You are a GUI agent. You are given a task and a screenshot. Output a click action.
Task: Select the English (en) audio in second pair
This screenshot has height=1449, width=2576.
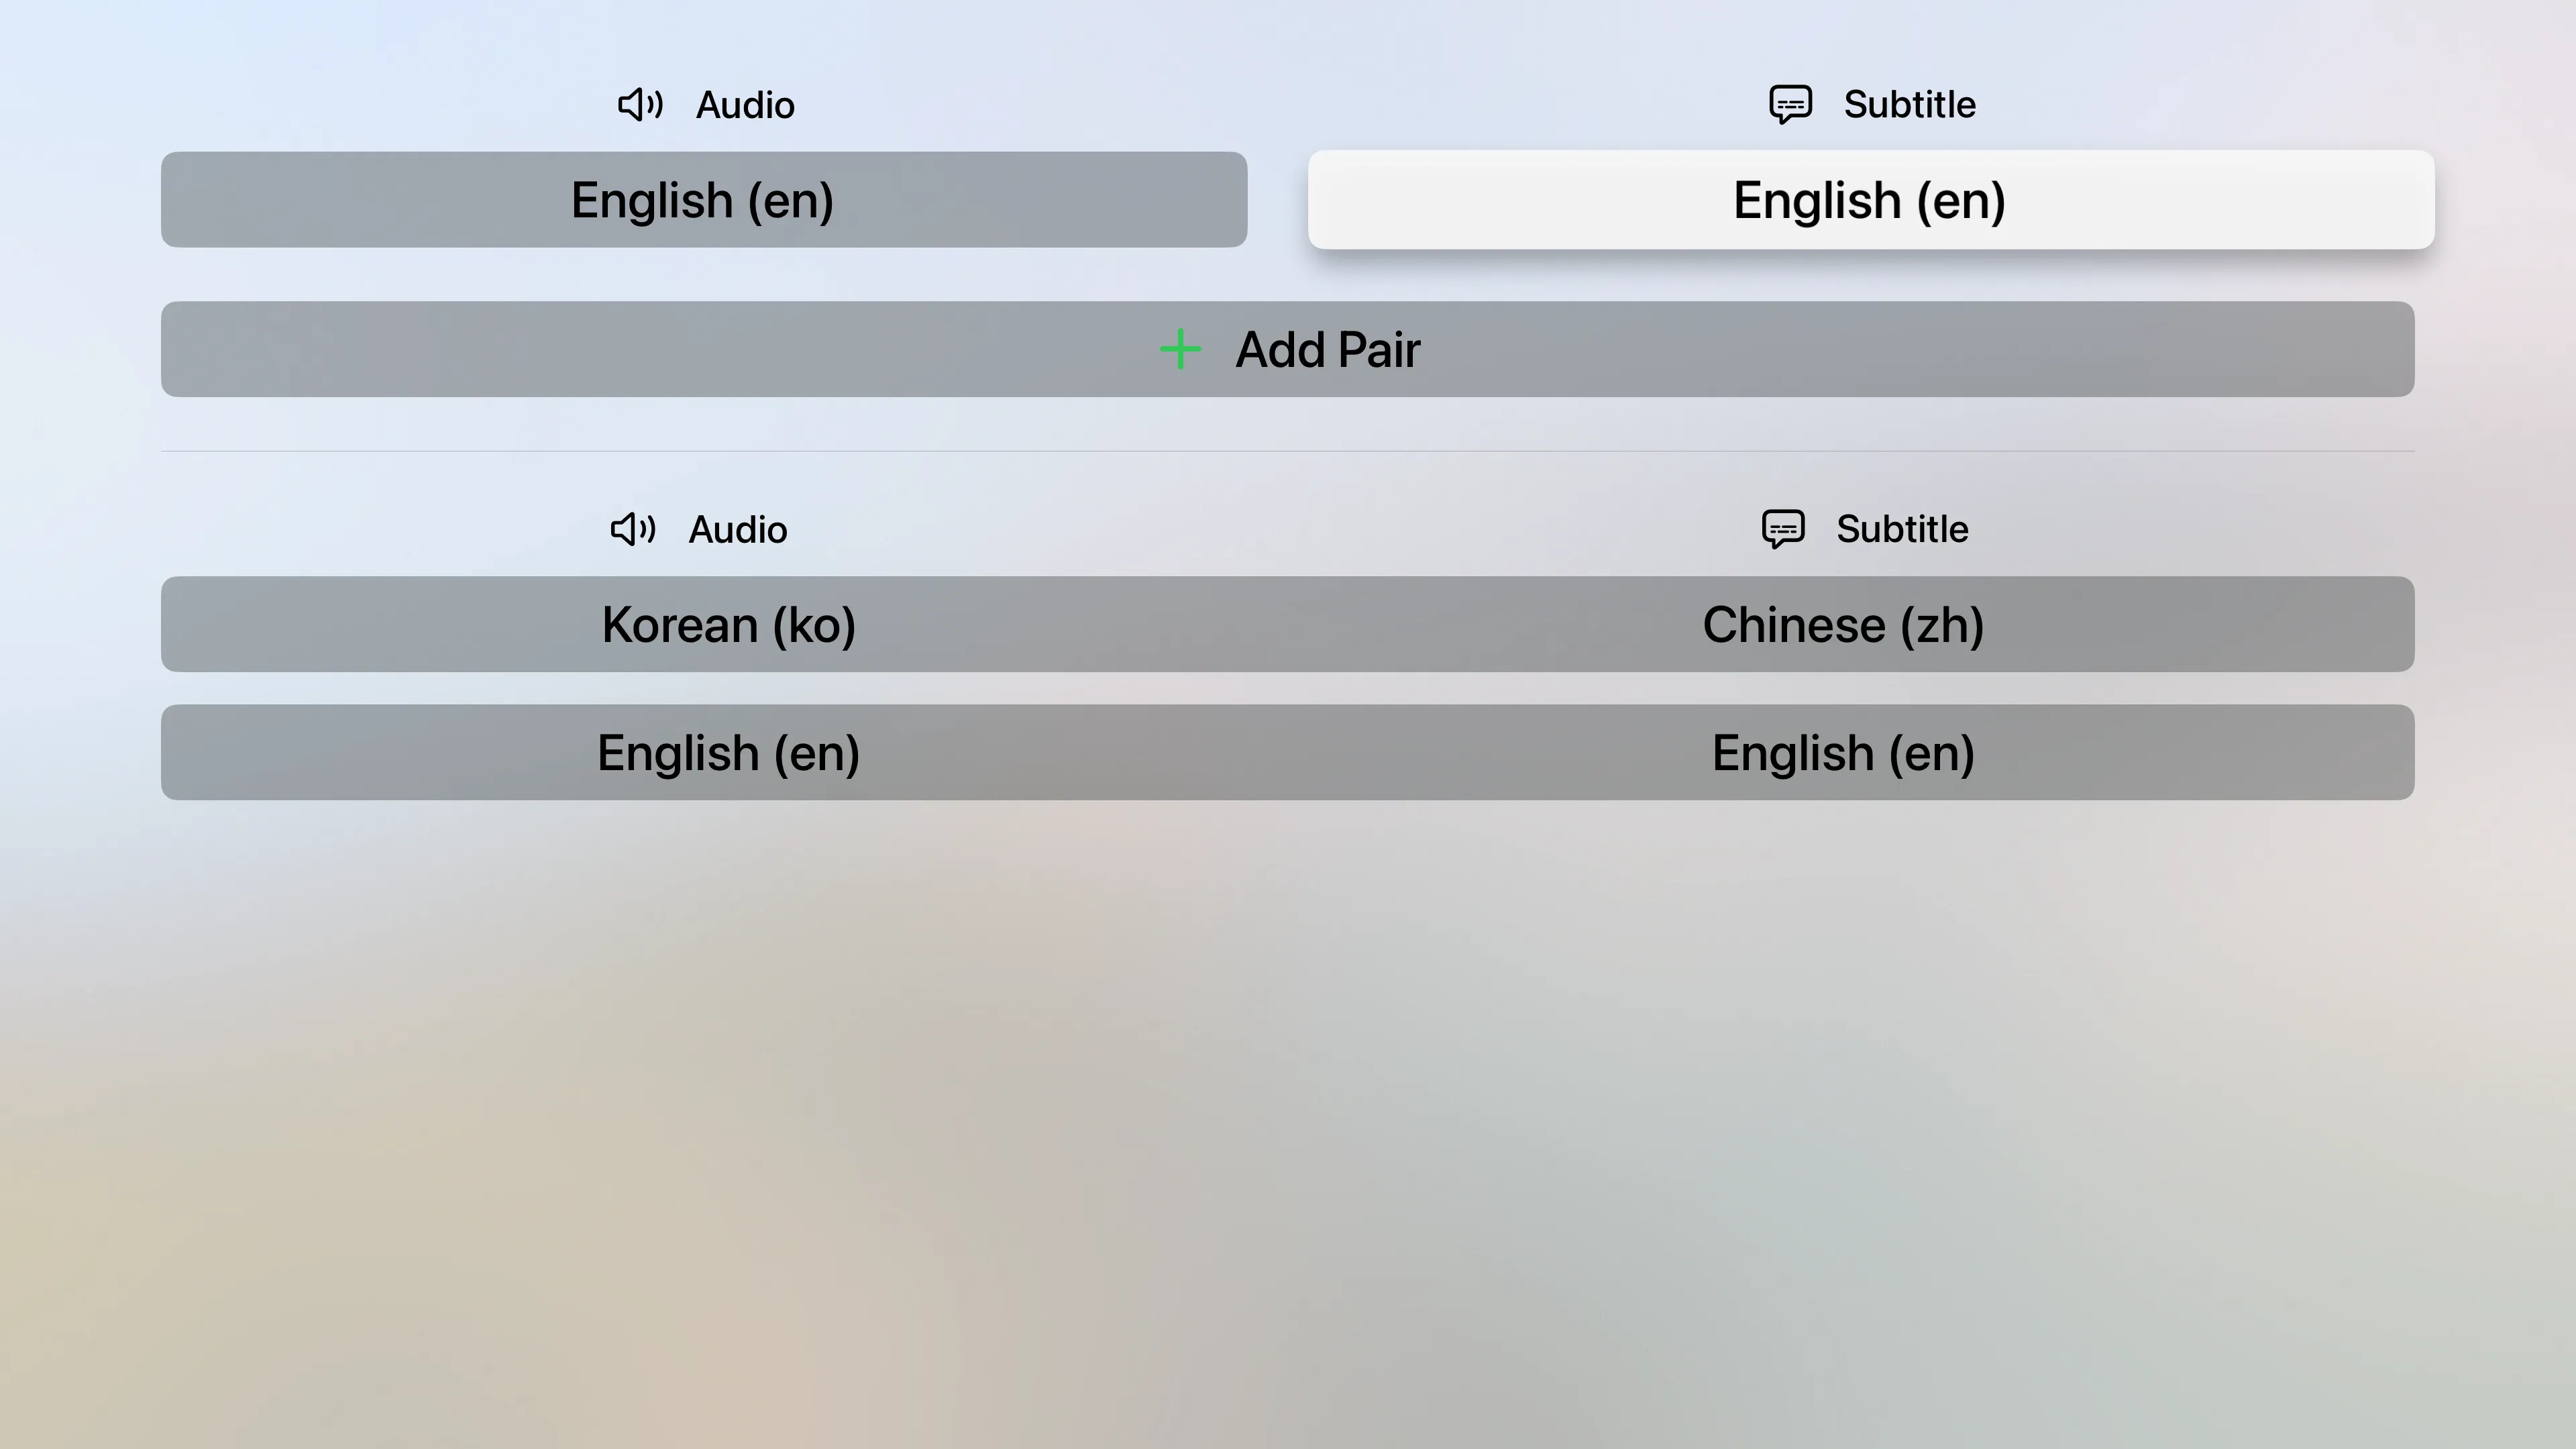[x=729, y=752]
